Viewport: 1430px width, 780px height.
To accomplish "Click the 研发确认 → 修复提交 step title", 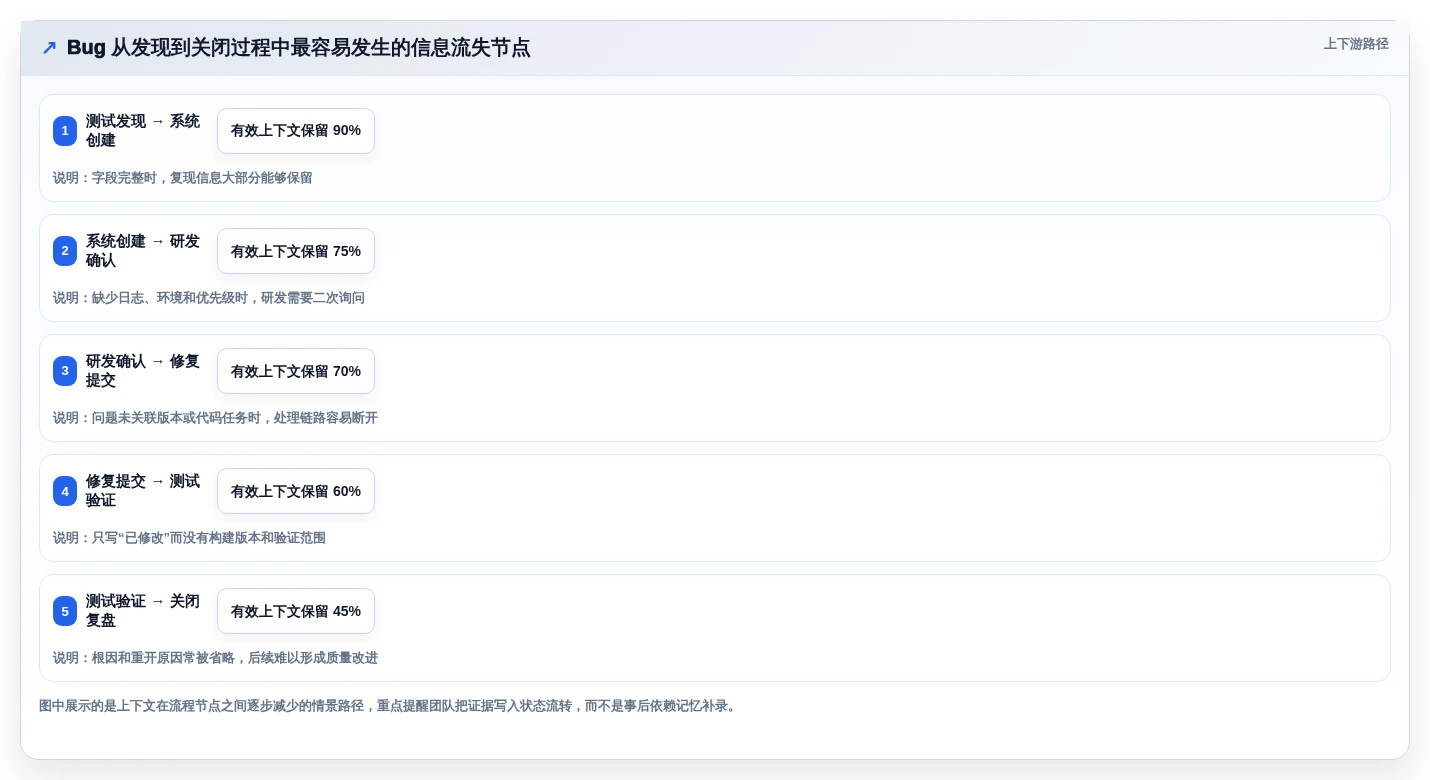I will pyautogui.click(x=143, y=371).
